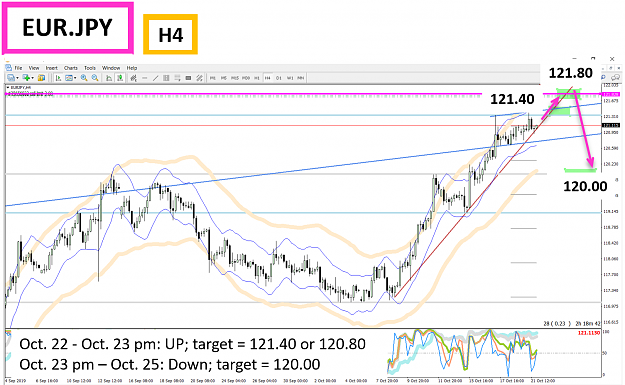This screenshot has height=385, width=625.
Task: Select the Text Label tool icon
Action: click(x=188, y=78)
